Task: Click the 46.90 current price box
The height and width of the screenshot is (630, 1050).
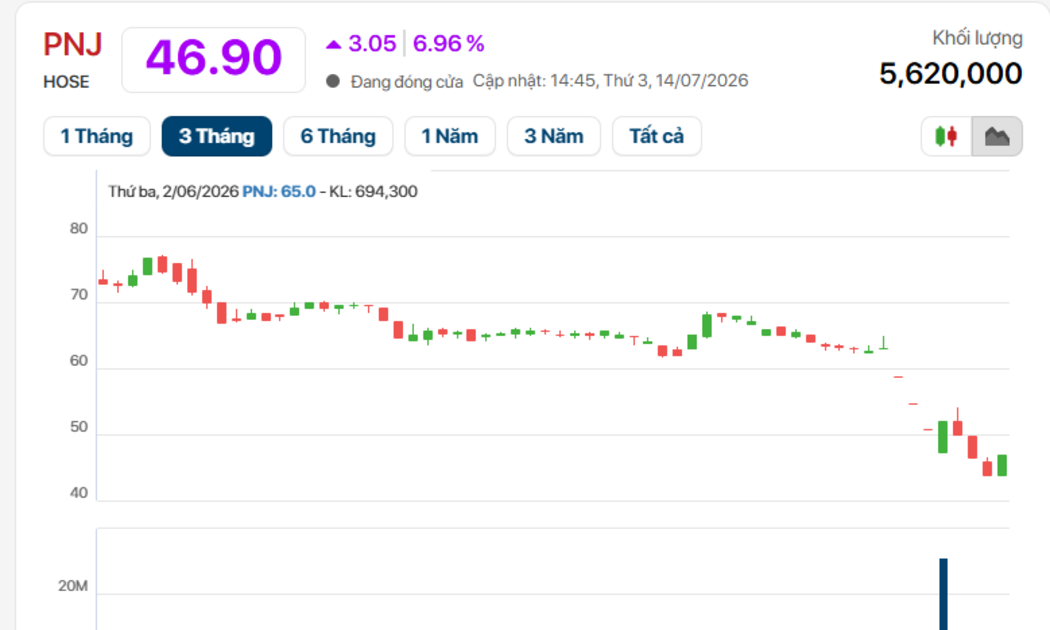Action: click(214, 60)
